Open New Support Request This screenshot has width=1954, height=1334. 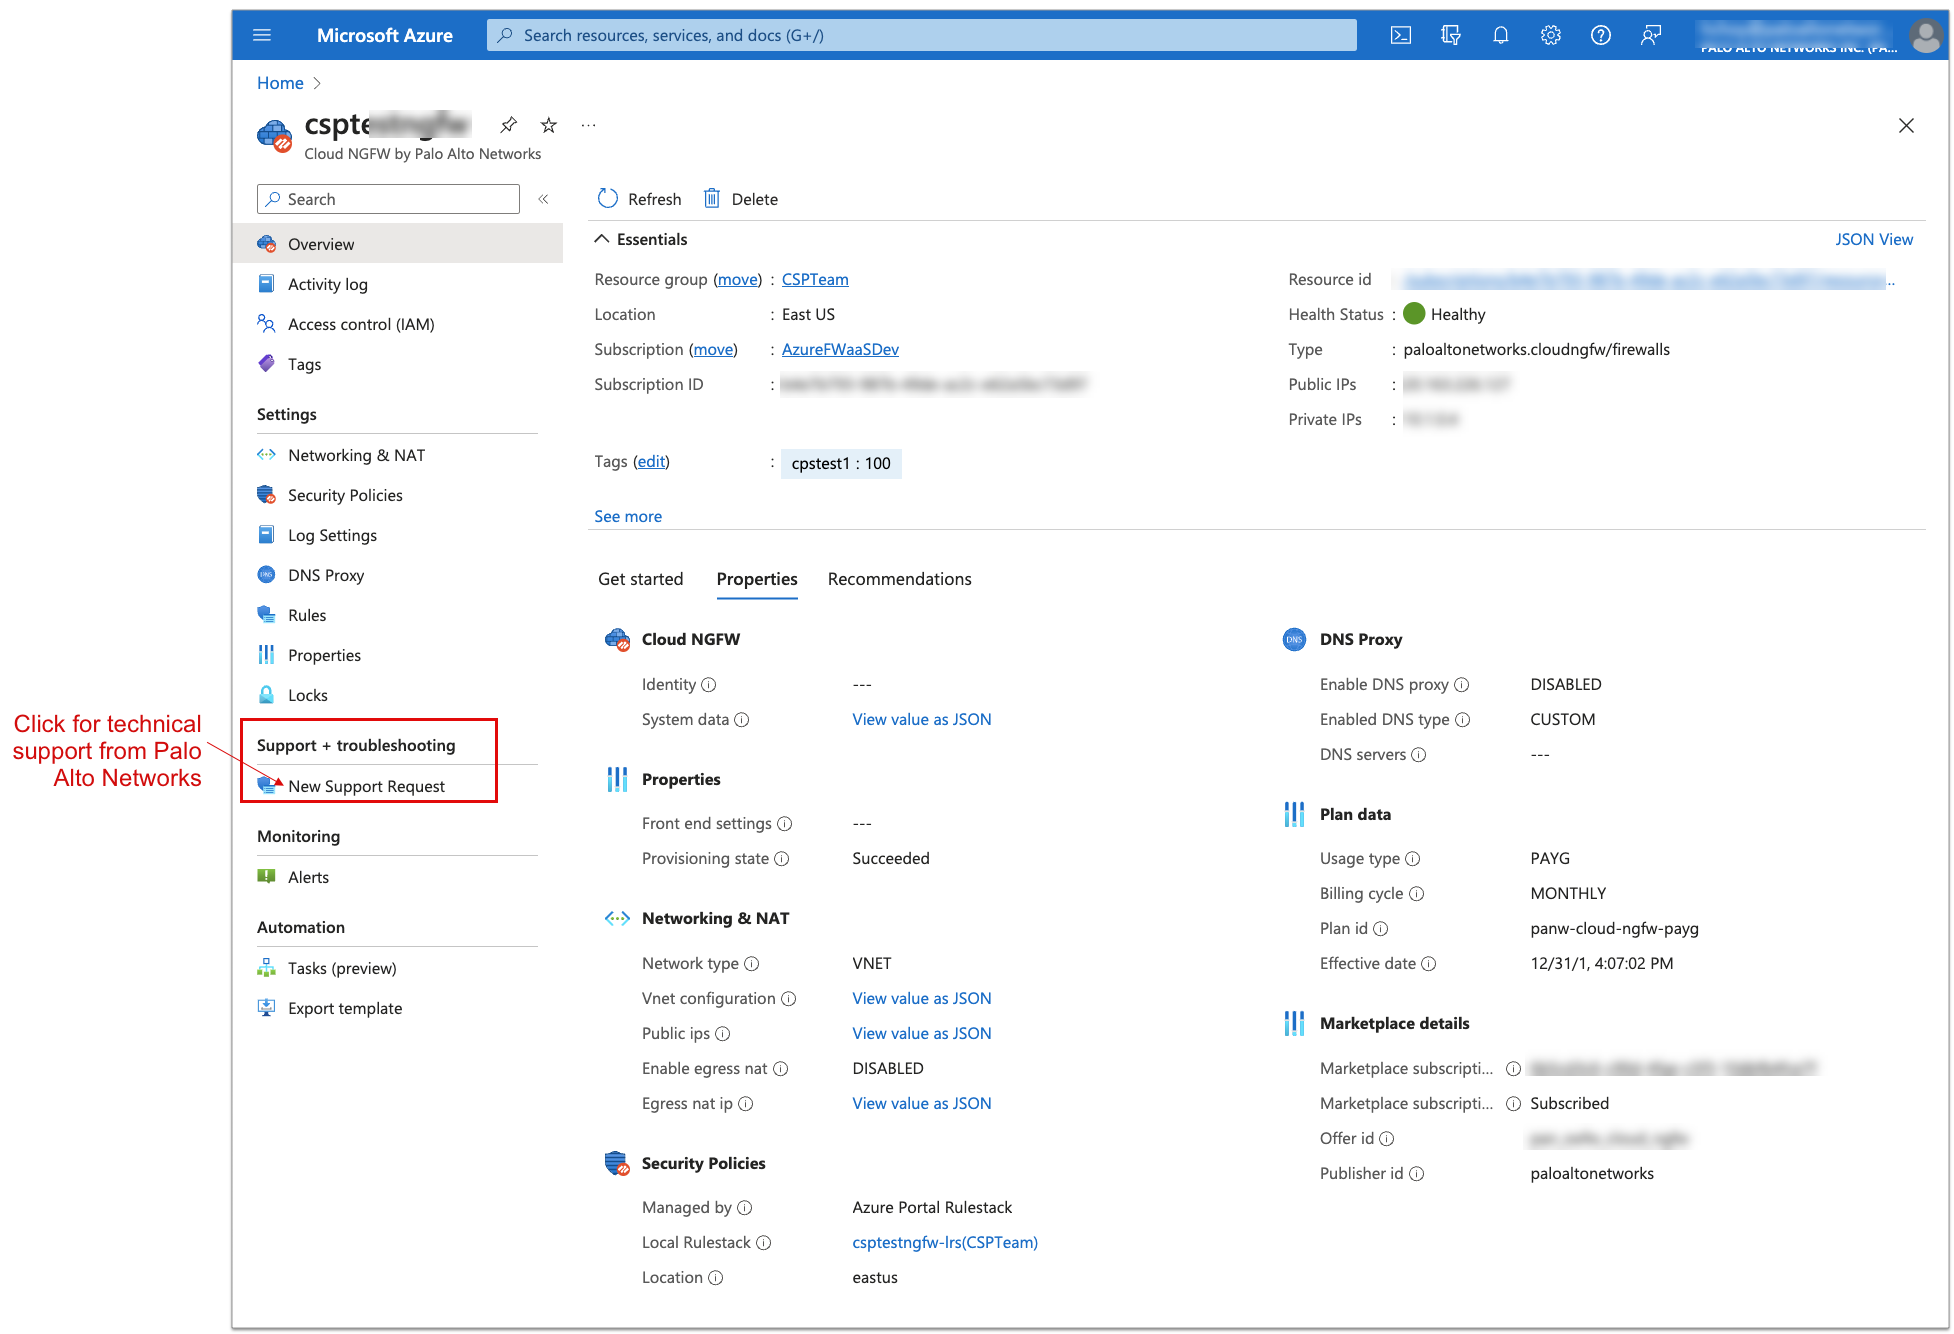tap(366, 786)
